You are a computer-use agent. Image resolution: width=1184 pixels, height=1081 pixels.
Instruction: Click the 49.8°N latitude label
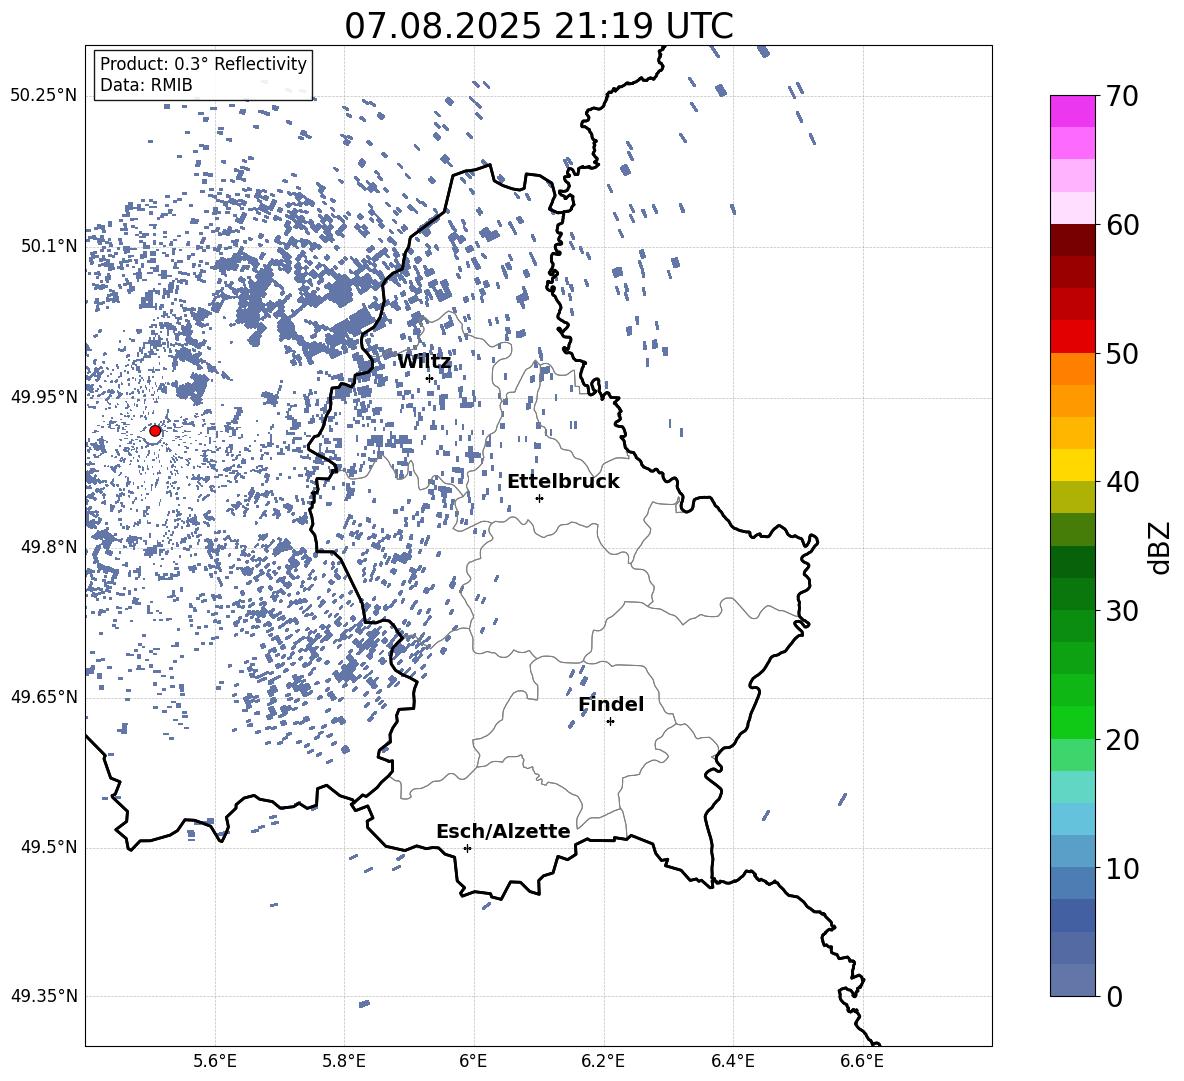pyautogui.click(x=49, y=547)
